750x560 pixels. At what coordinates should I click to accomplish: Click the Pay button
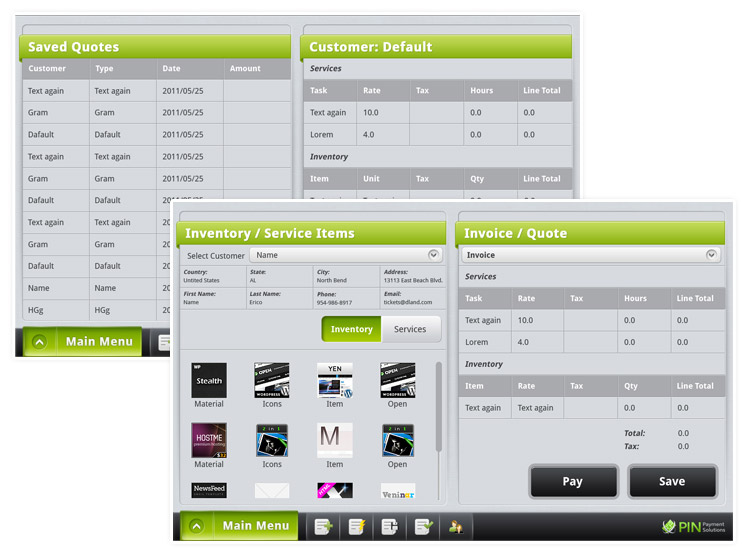click(573, 481)
